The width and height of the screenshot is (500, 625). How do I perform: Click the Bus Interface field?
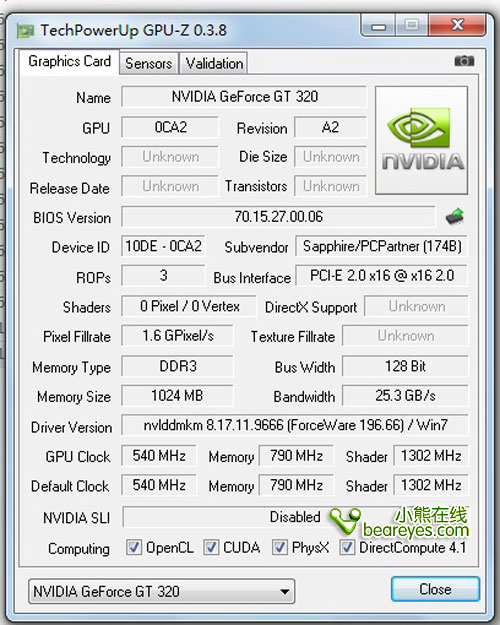pos(382,276)
